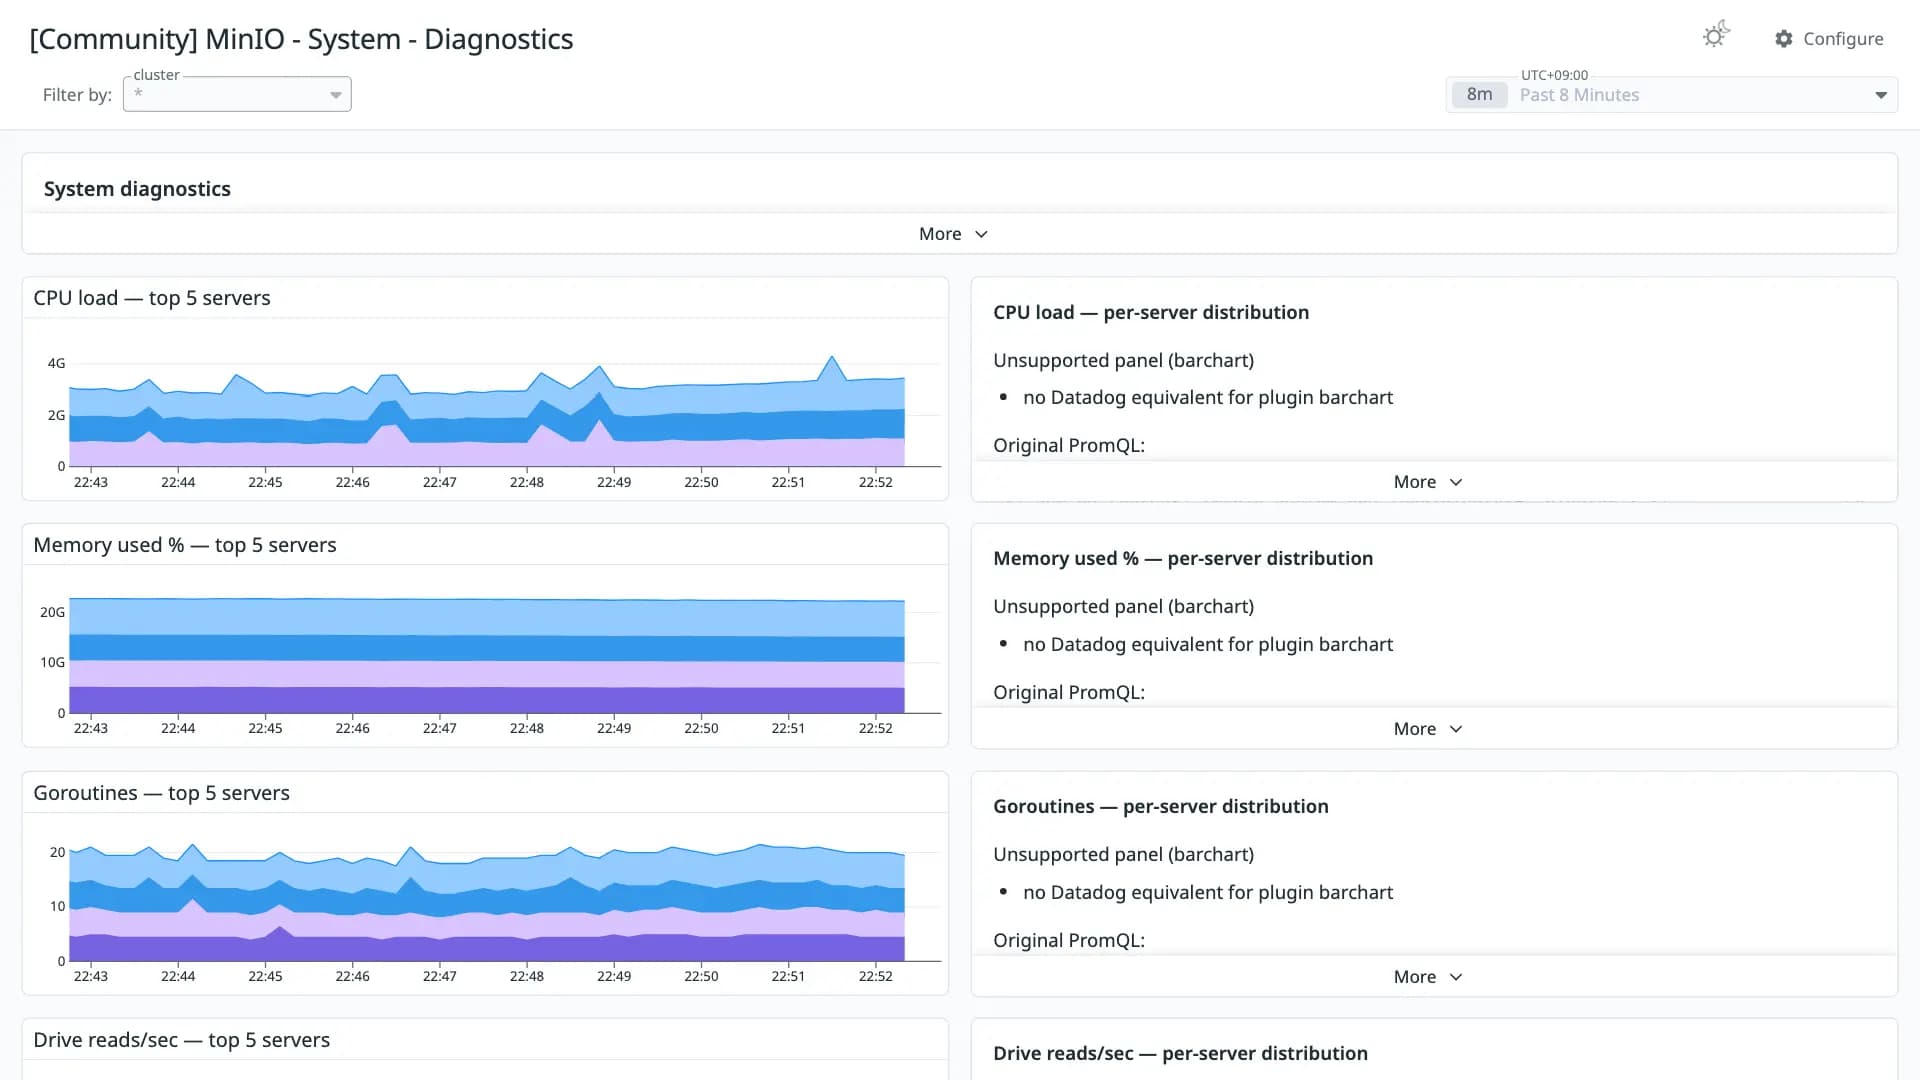This screenshot has height=1080, width=1920.
Task: Click the Filter by label
Action: [x=77, y=95]
